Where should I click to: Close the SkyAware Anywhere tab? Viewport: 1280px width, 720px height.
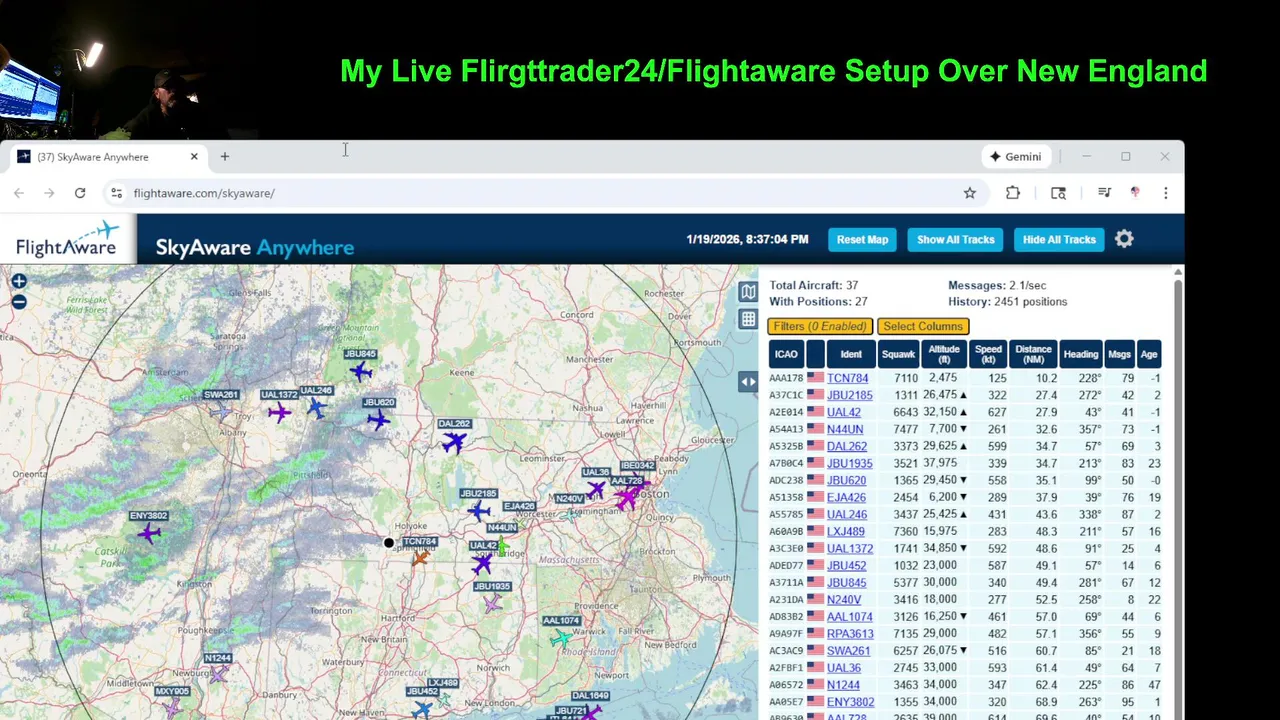[x=194, y=157]
